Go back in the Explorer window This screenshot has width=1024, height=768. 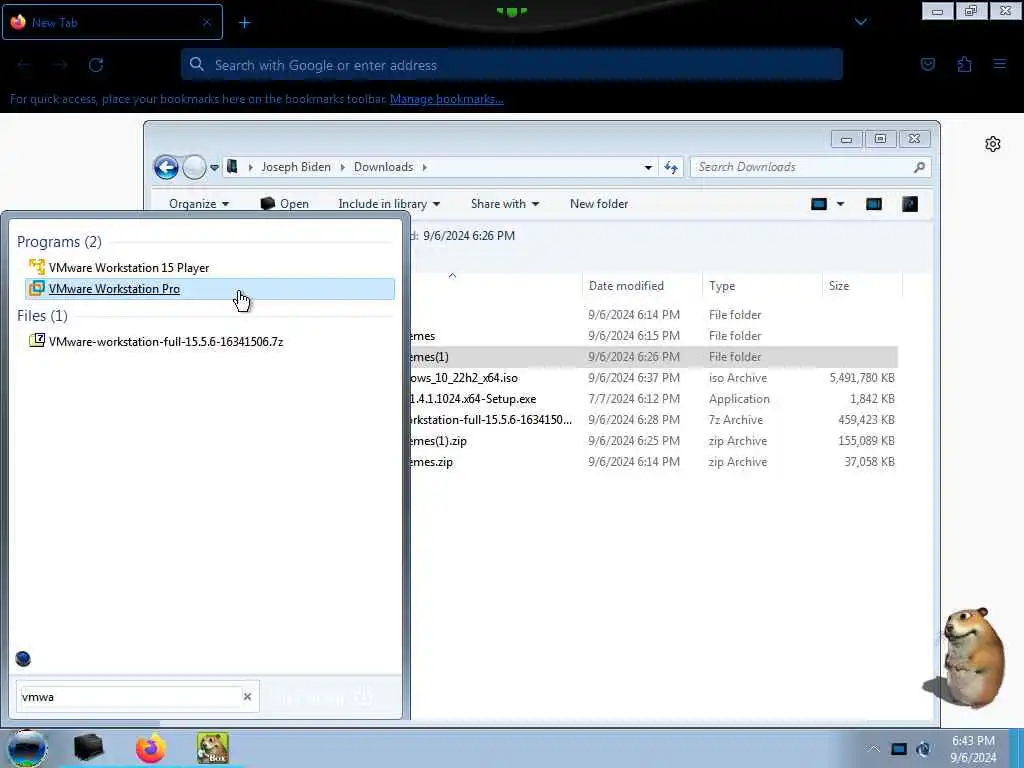pyautogui.click(x=167, y=168)
